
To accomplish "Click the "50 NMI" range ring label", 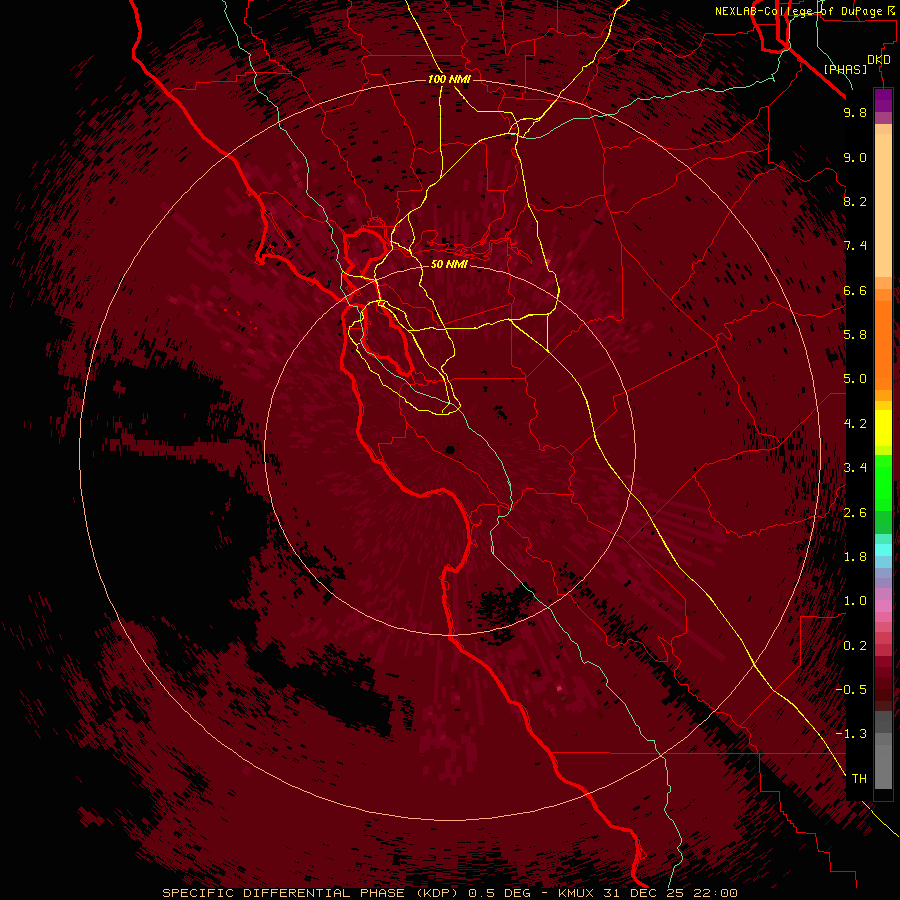I will [449, 264].
